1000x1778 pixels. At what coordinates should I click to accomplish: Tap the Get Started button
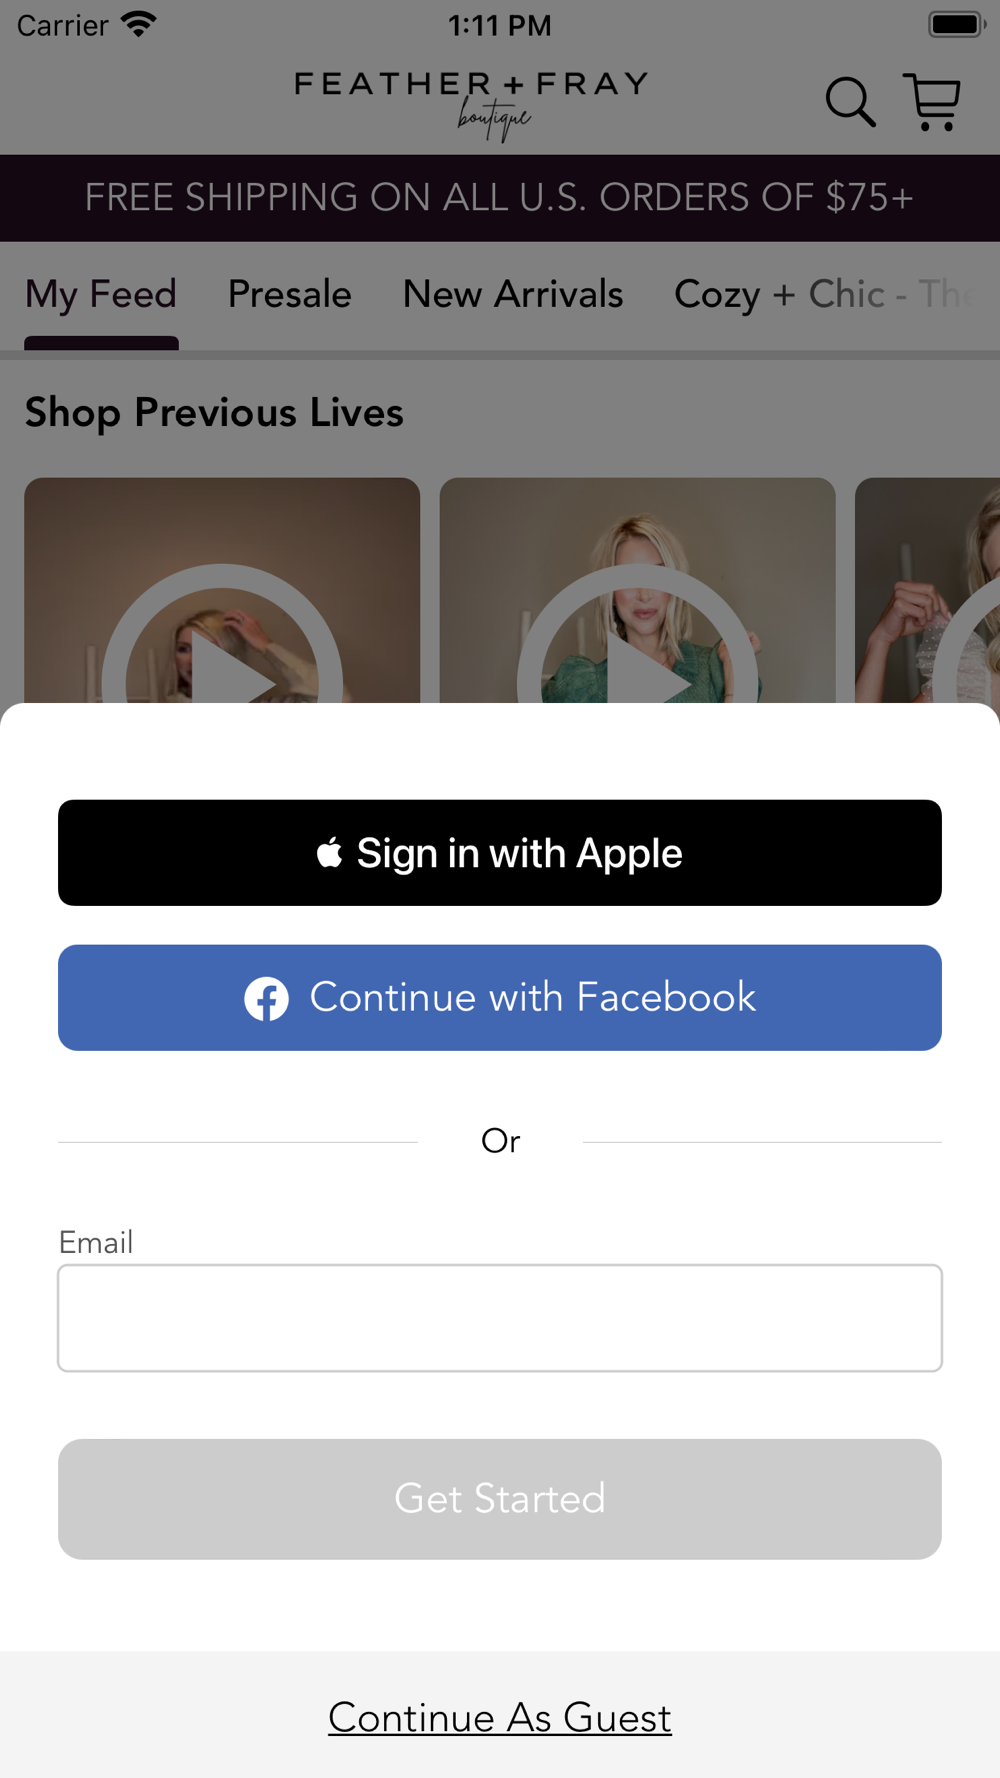(500, 1499)
